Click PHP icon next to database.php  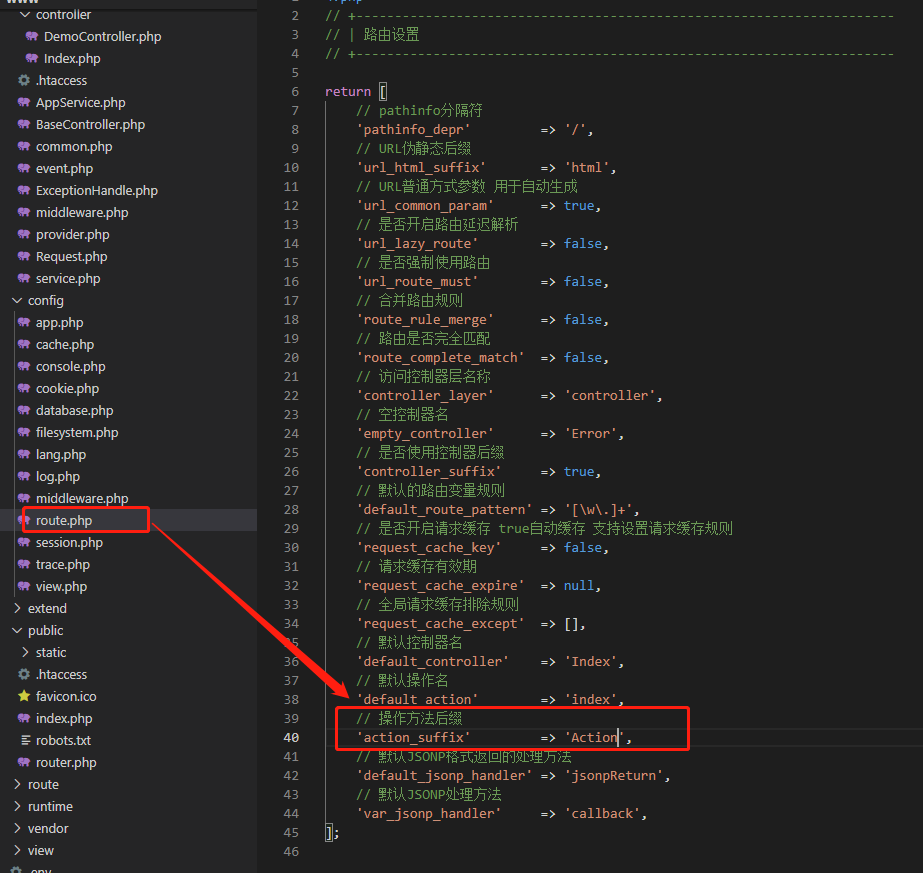click(x=24, y=410)
